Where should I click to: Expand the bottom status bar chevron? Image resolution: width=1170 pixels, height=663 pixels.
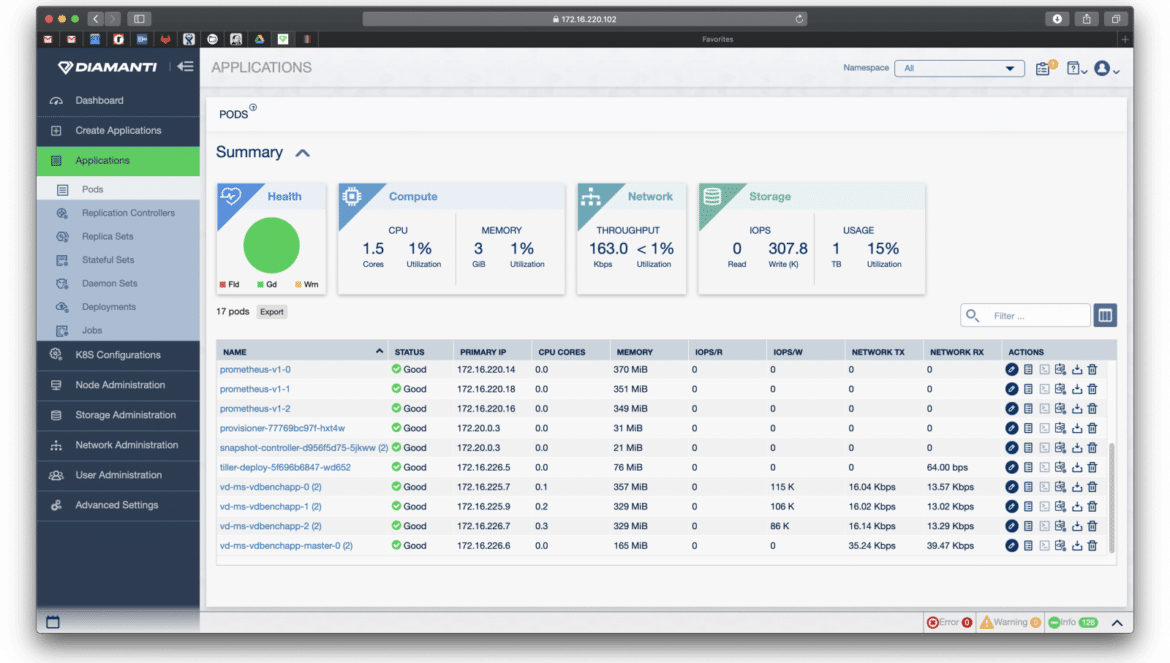[x=1117, y=623]
